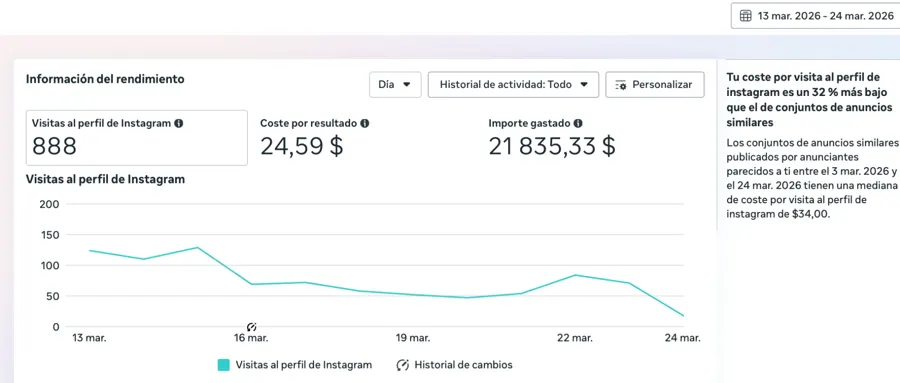Image resolution: width=900 pixels, height=383 pixels.
Task: Click the Personalizar button
Action: pyautogui.click(x=654, y=84)
